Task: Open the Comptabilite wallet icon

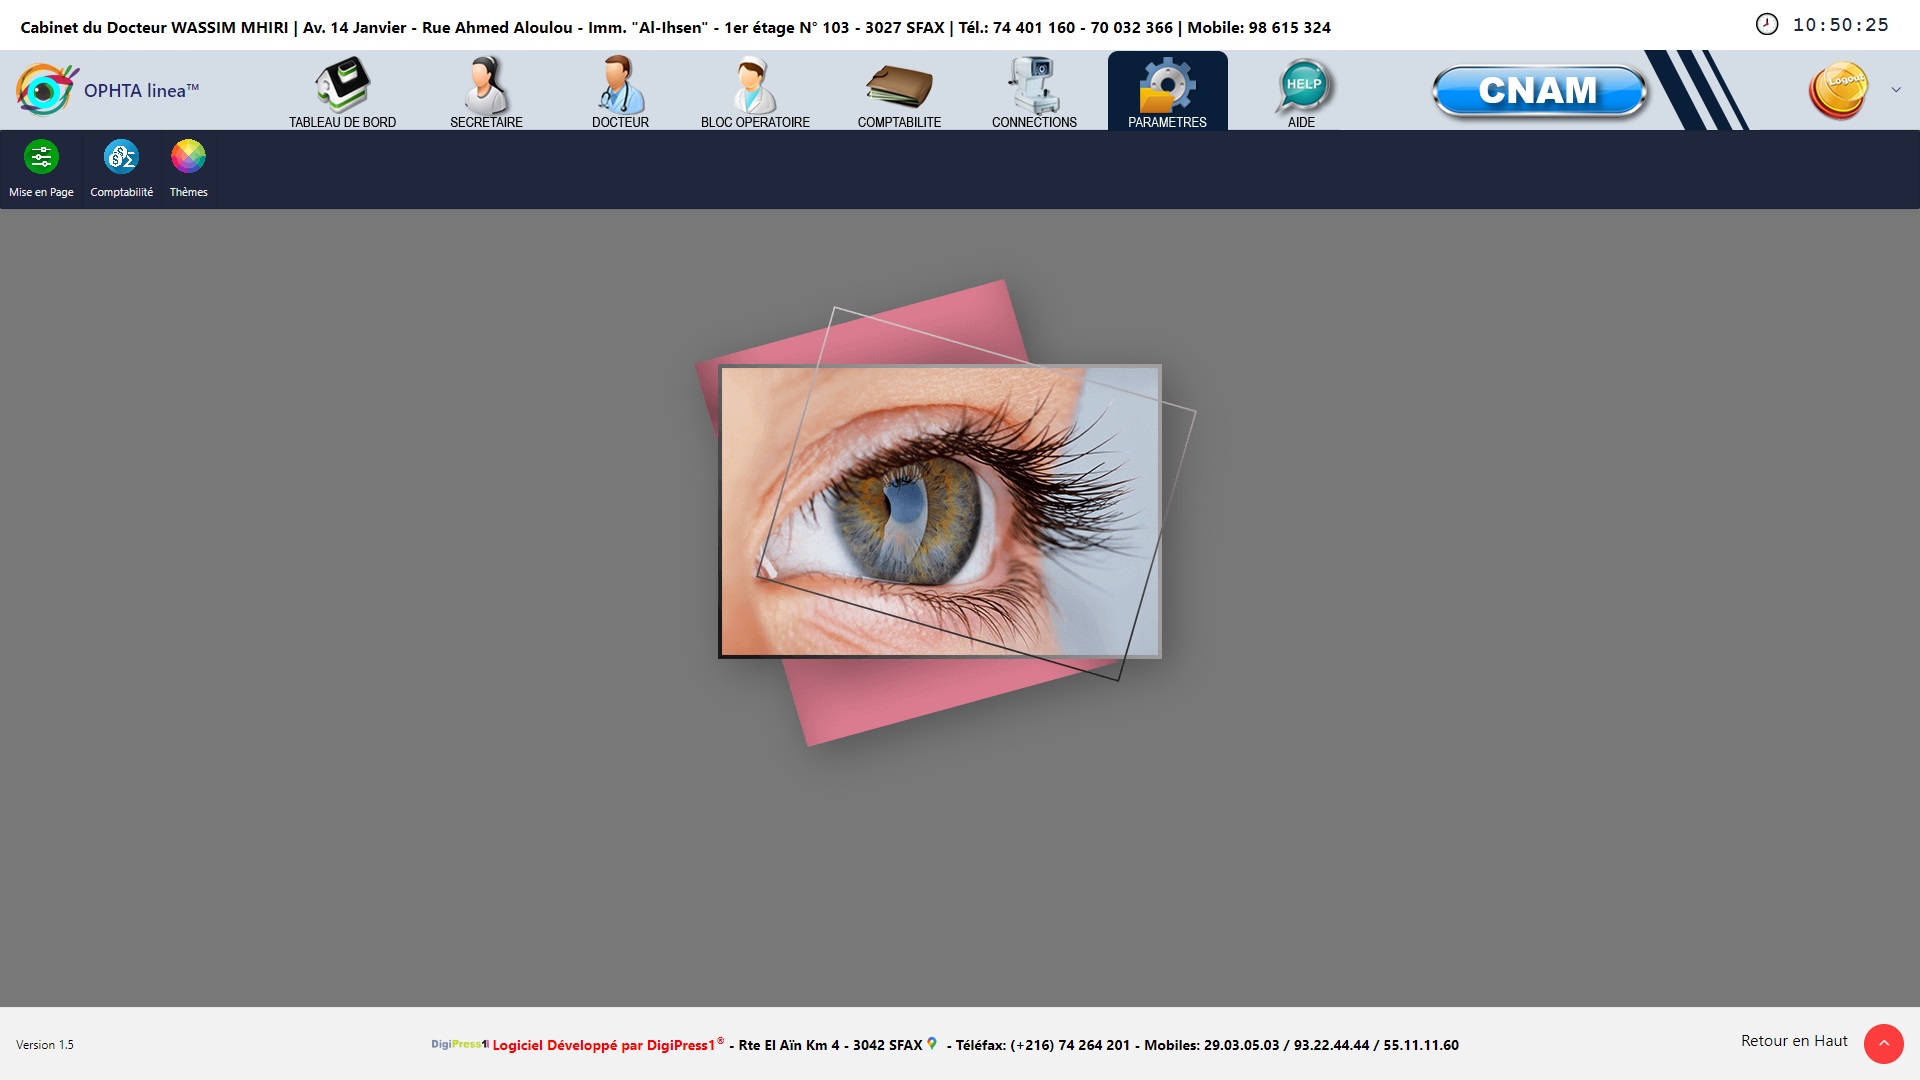Action: (899, 87)
